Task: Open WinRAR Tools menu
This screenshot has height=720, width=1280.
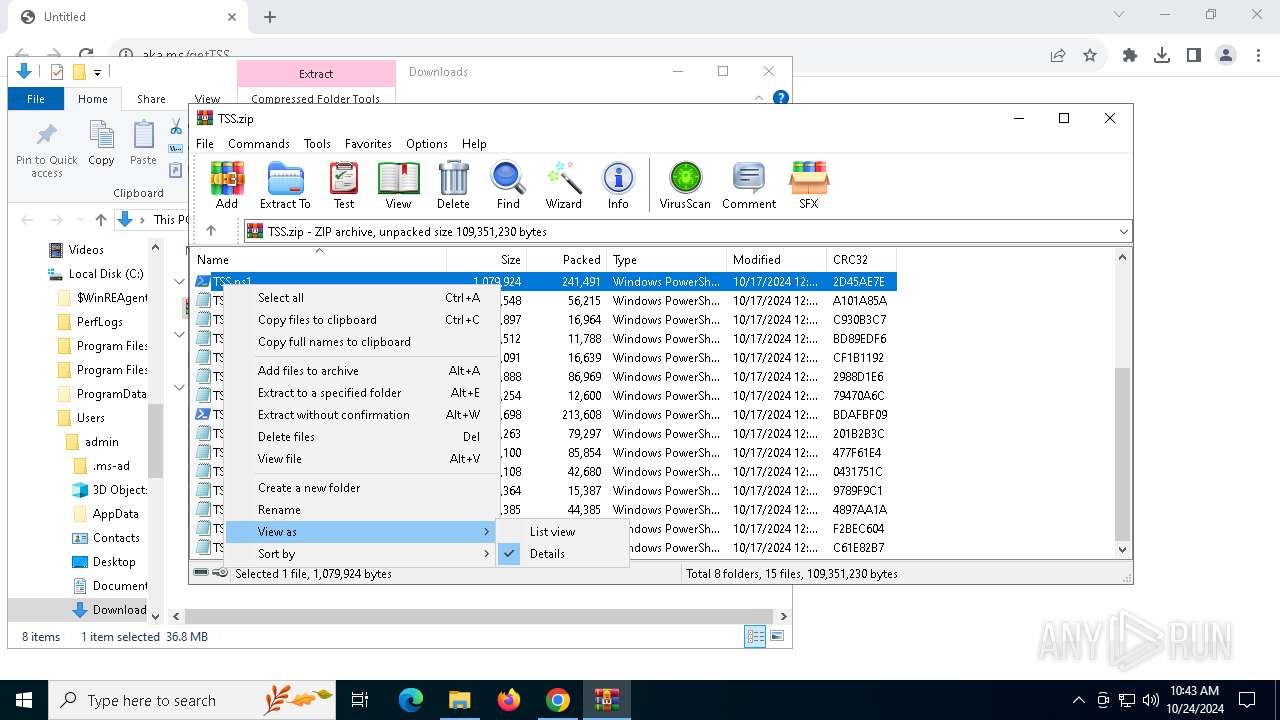Action: click(x=317, y=143)
